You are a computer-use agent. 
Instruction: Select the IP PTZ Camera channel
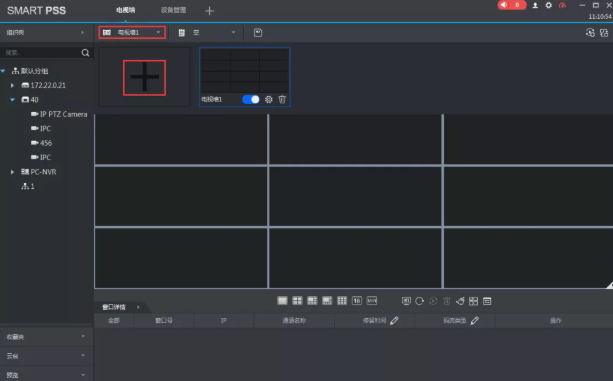click(x=59, y=114)
